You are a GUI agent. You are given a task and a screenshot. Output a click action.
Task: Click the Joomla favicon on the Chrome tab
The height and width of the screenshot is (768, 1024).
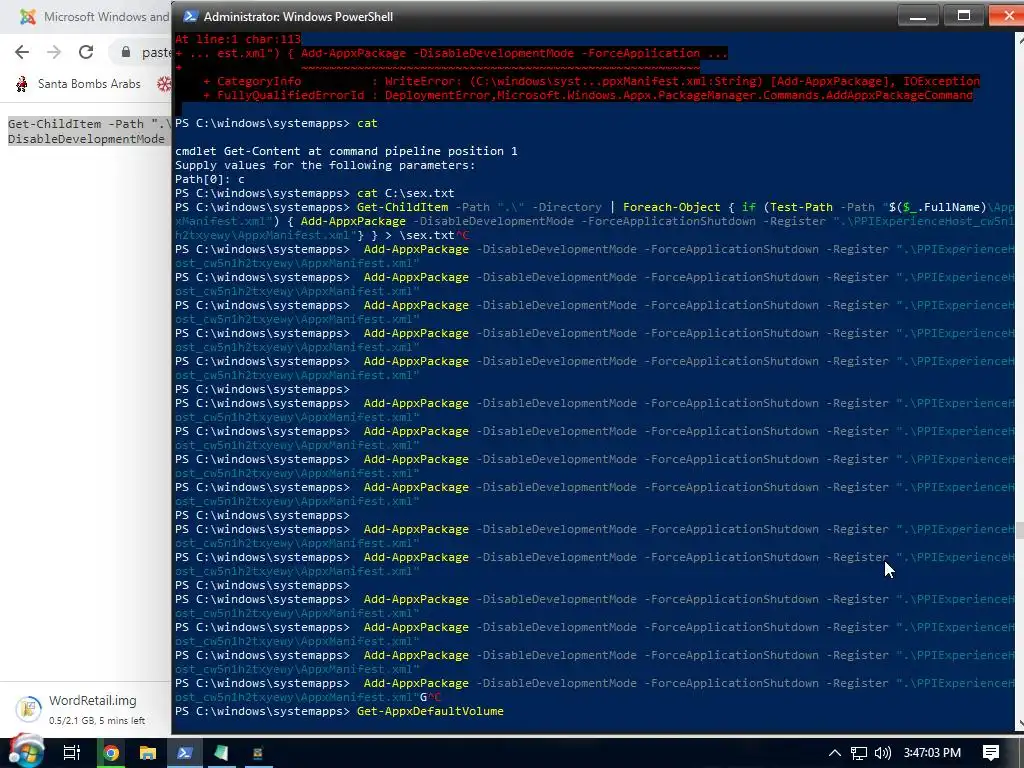click(27, 16)
